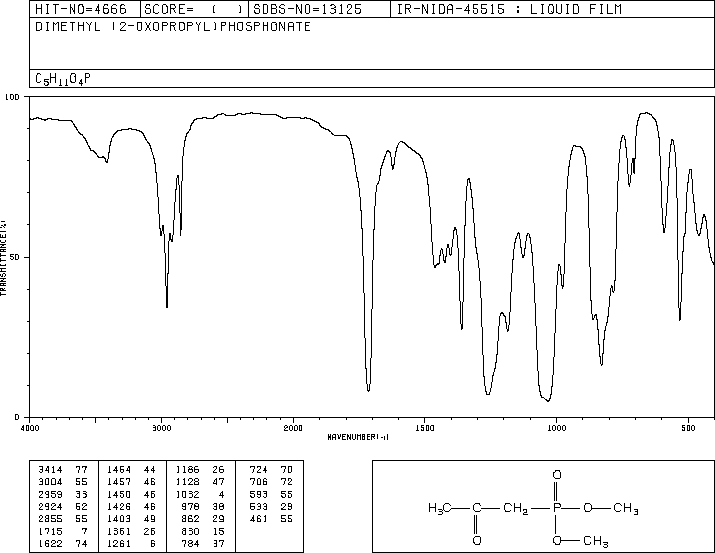The height and width of the screenshot is (553, 715).
Task: Pick the 830 peak table entry
Action: [x=190, y=531]
